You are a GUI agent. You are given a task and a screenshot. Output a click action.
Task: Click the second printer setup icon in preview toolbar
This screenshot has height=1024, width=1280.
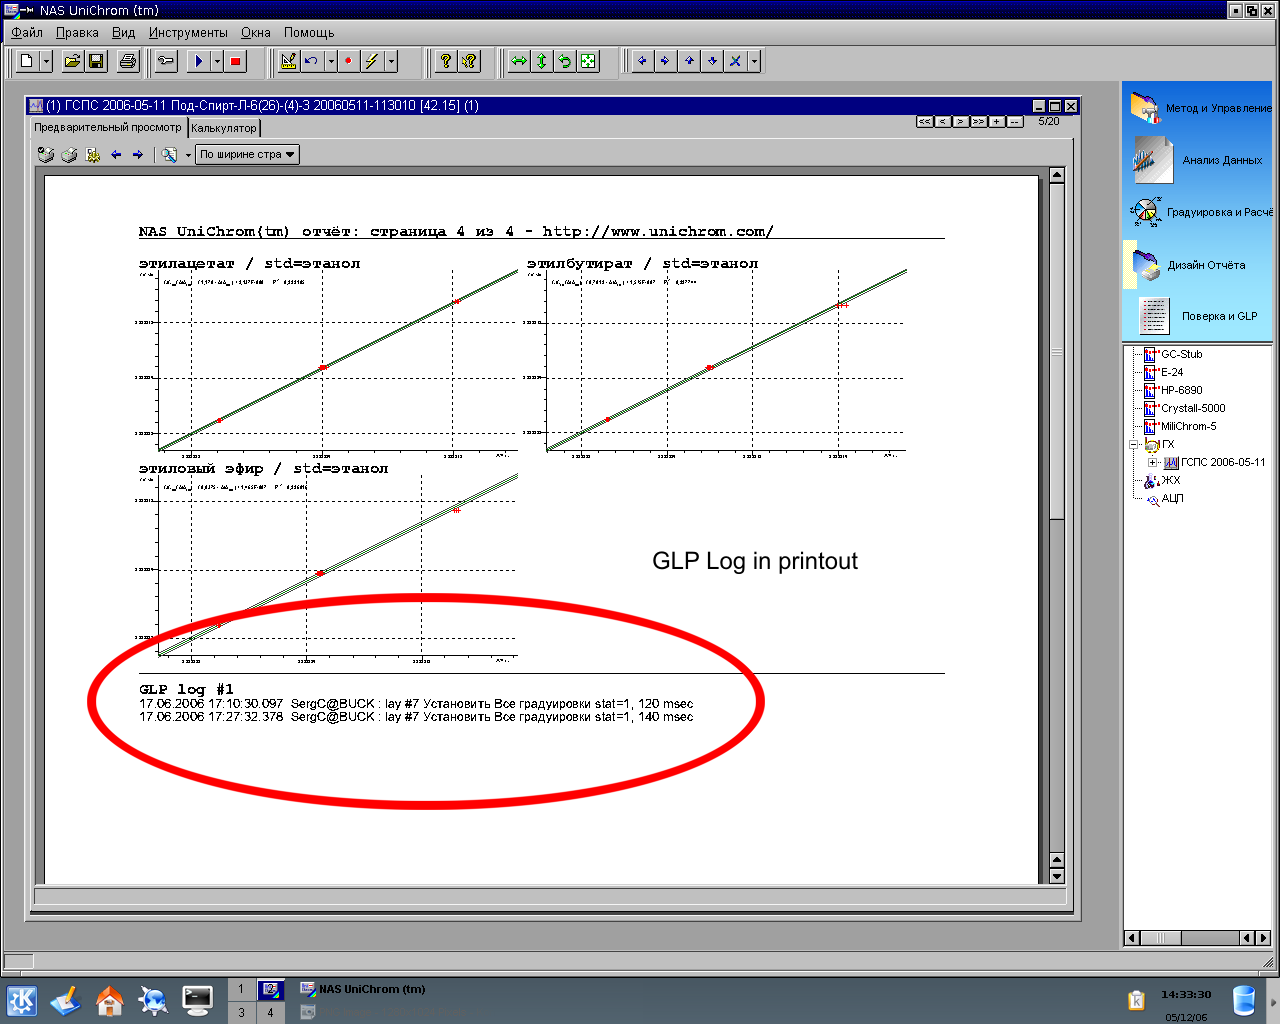click(x=69, y=155)
